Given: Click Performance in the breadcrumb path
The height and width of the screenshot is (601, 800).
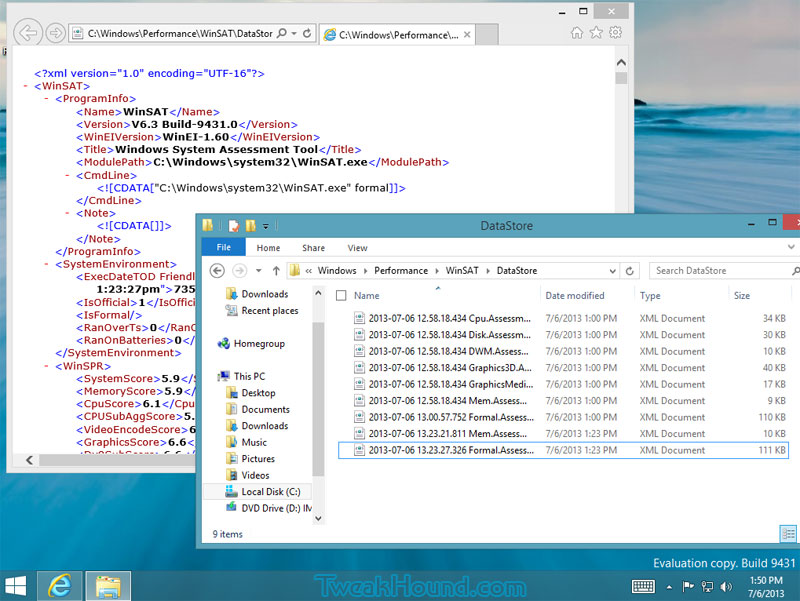Looking at the screenshot, I should [x=401, y=270].
